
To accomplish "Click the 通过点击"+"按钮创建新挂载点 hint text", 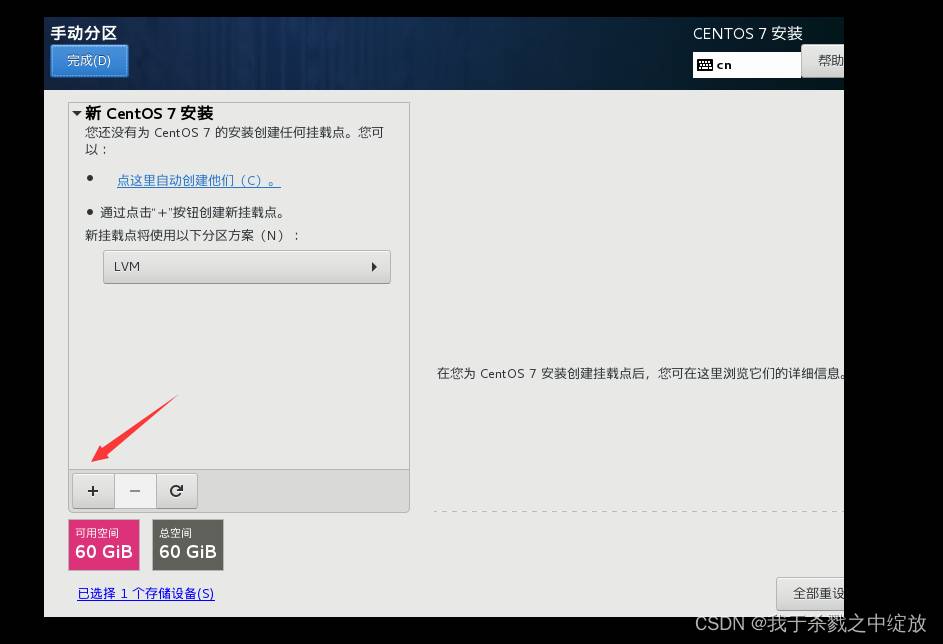I will (x=192, y=213).
